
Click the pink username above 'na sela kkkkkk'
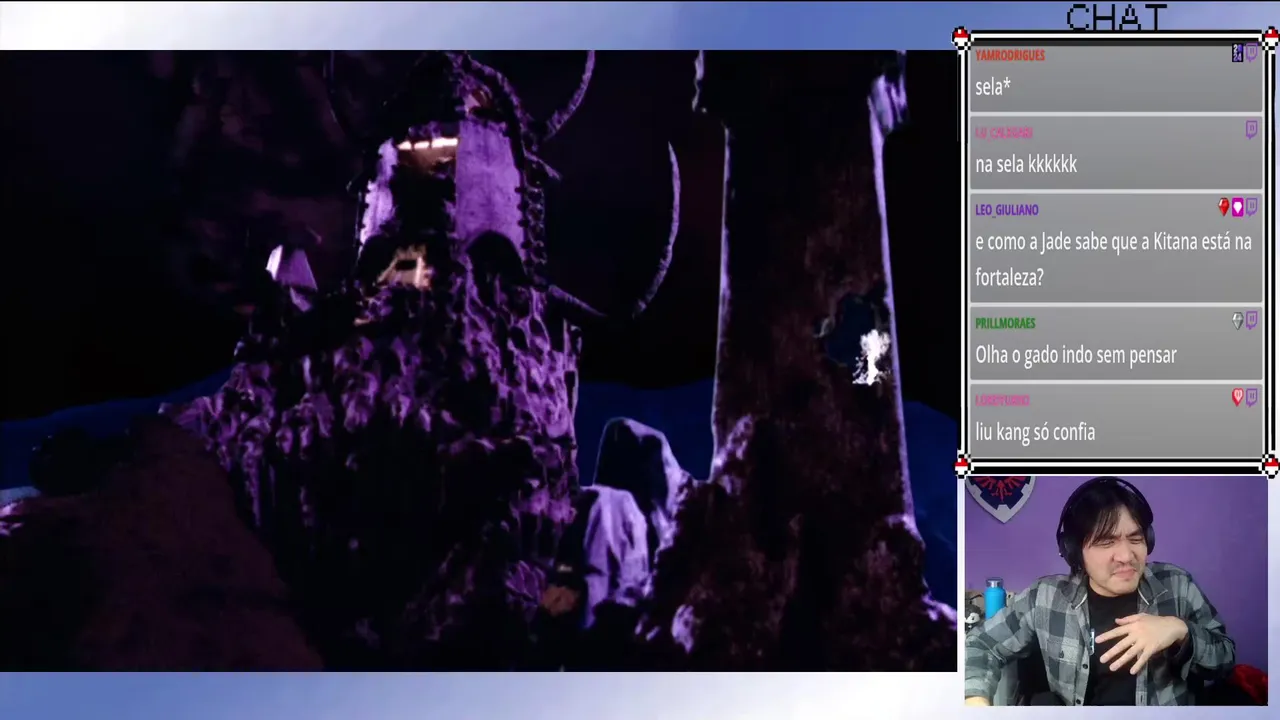(x=1004, y=133)
